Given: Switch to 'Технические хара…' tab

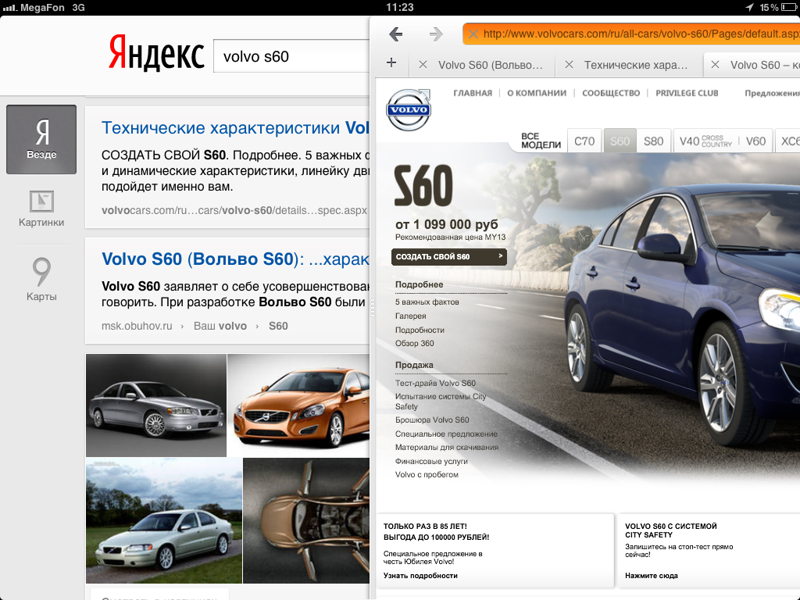Looking at the screenshot, I should [x=636, y=65].
